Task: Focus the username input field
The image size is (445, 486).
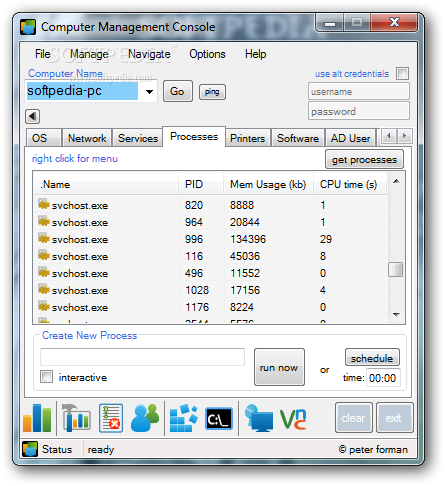Action: pos(359,91)
